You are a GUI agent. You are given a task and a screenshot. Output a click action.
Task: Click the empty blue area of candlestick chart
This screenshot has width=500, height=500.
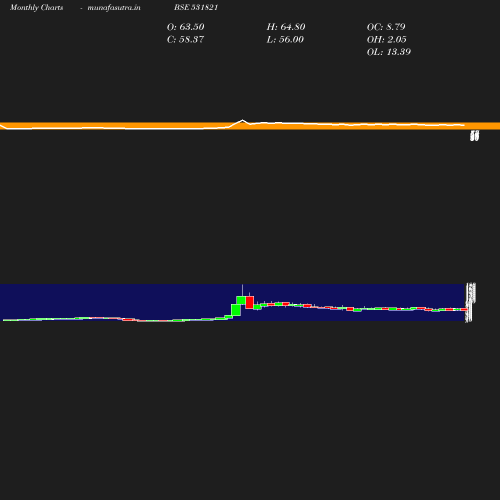117,298
